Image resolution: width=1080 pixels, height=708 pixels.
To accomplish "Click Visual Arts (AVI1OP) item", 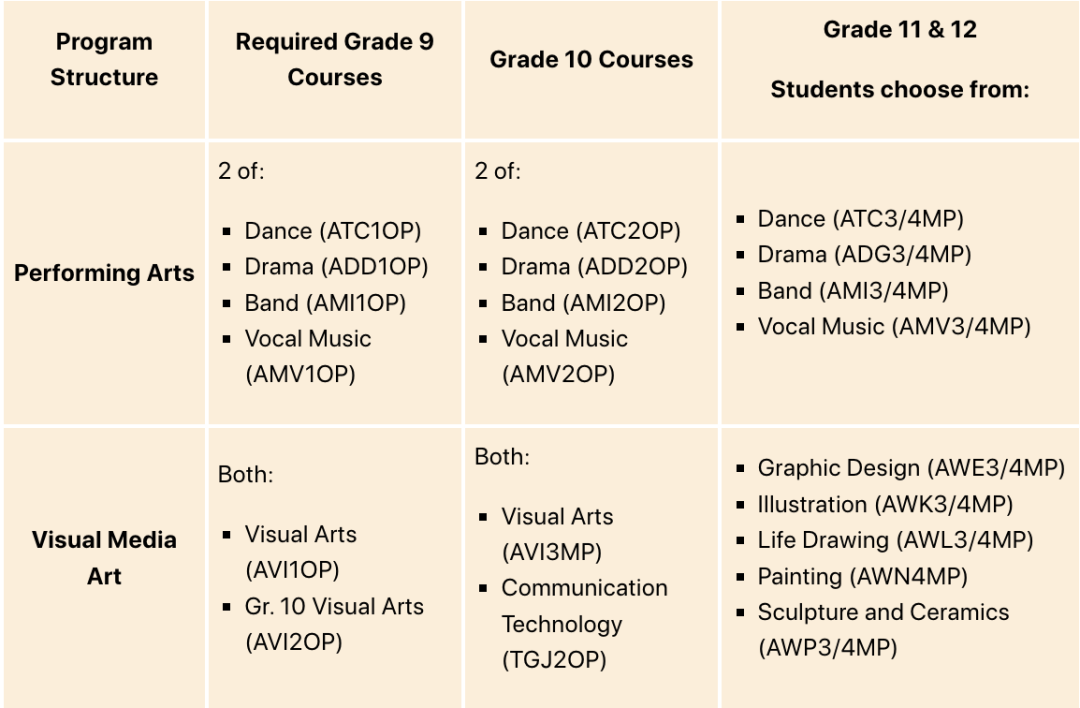I will point(300,552).
